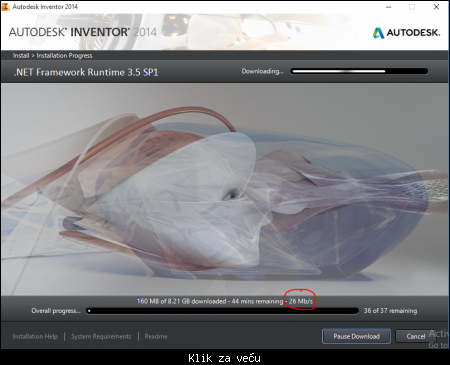450x365 pixels.
Task: Click the Autodesk logo at top right
Action: 406,33
